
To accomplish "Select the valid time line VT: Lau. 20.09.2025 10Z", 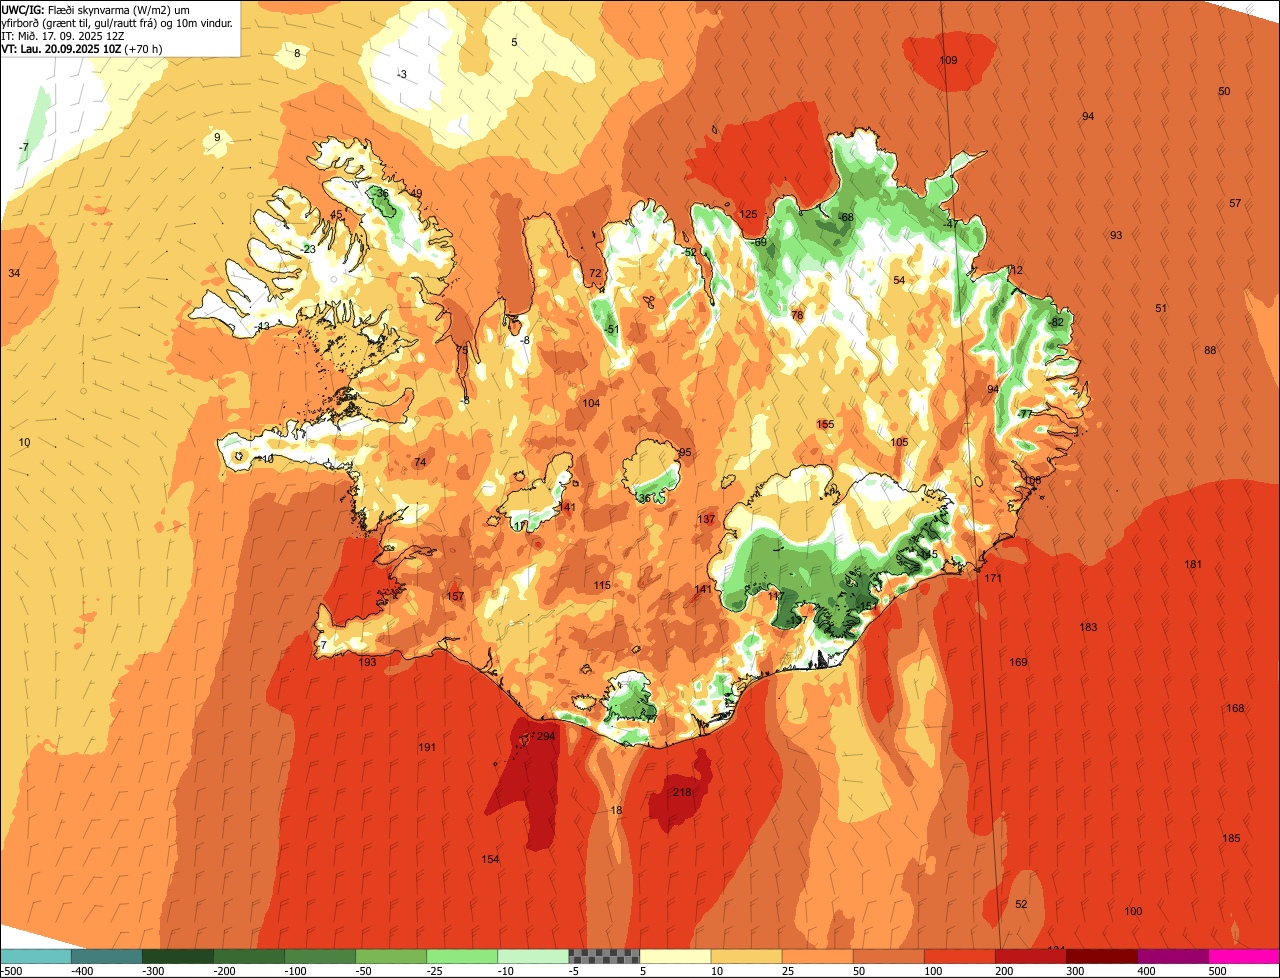I will [82, 48].
